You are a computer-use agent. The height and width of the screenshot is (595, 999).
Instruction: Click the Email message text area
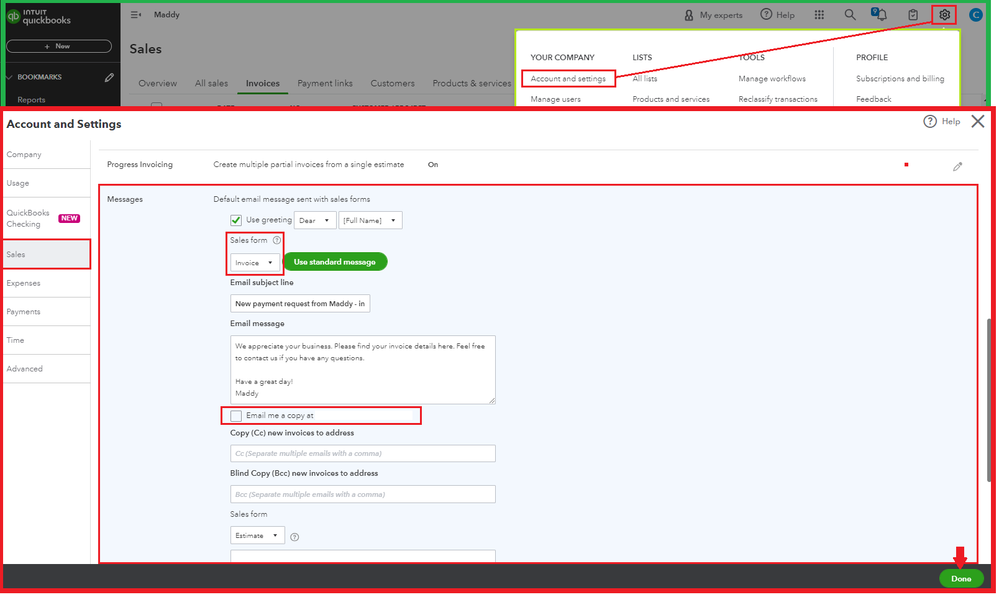pyautogui.click(x=363, y=369)
